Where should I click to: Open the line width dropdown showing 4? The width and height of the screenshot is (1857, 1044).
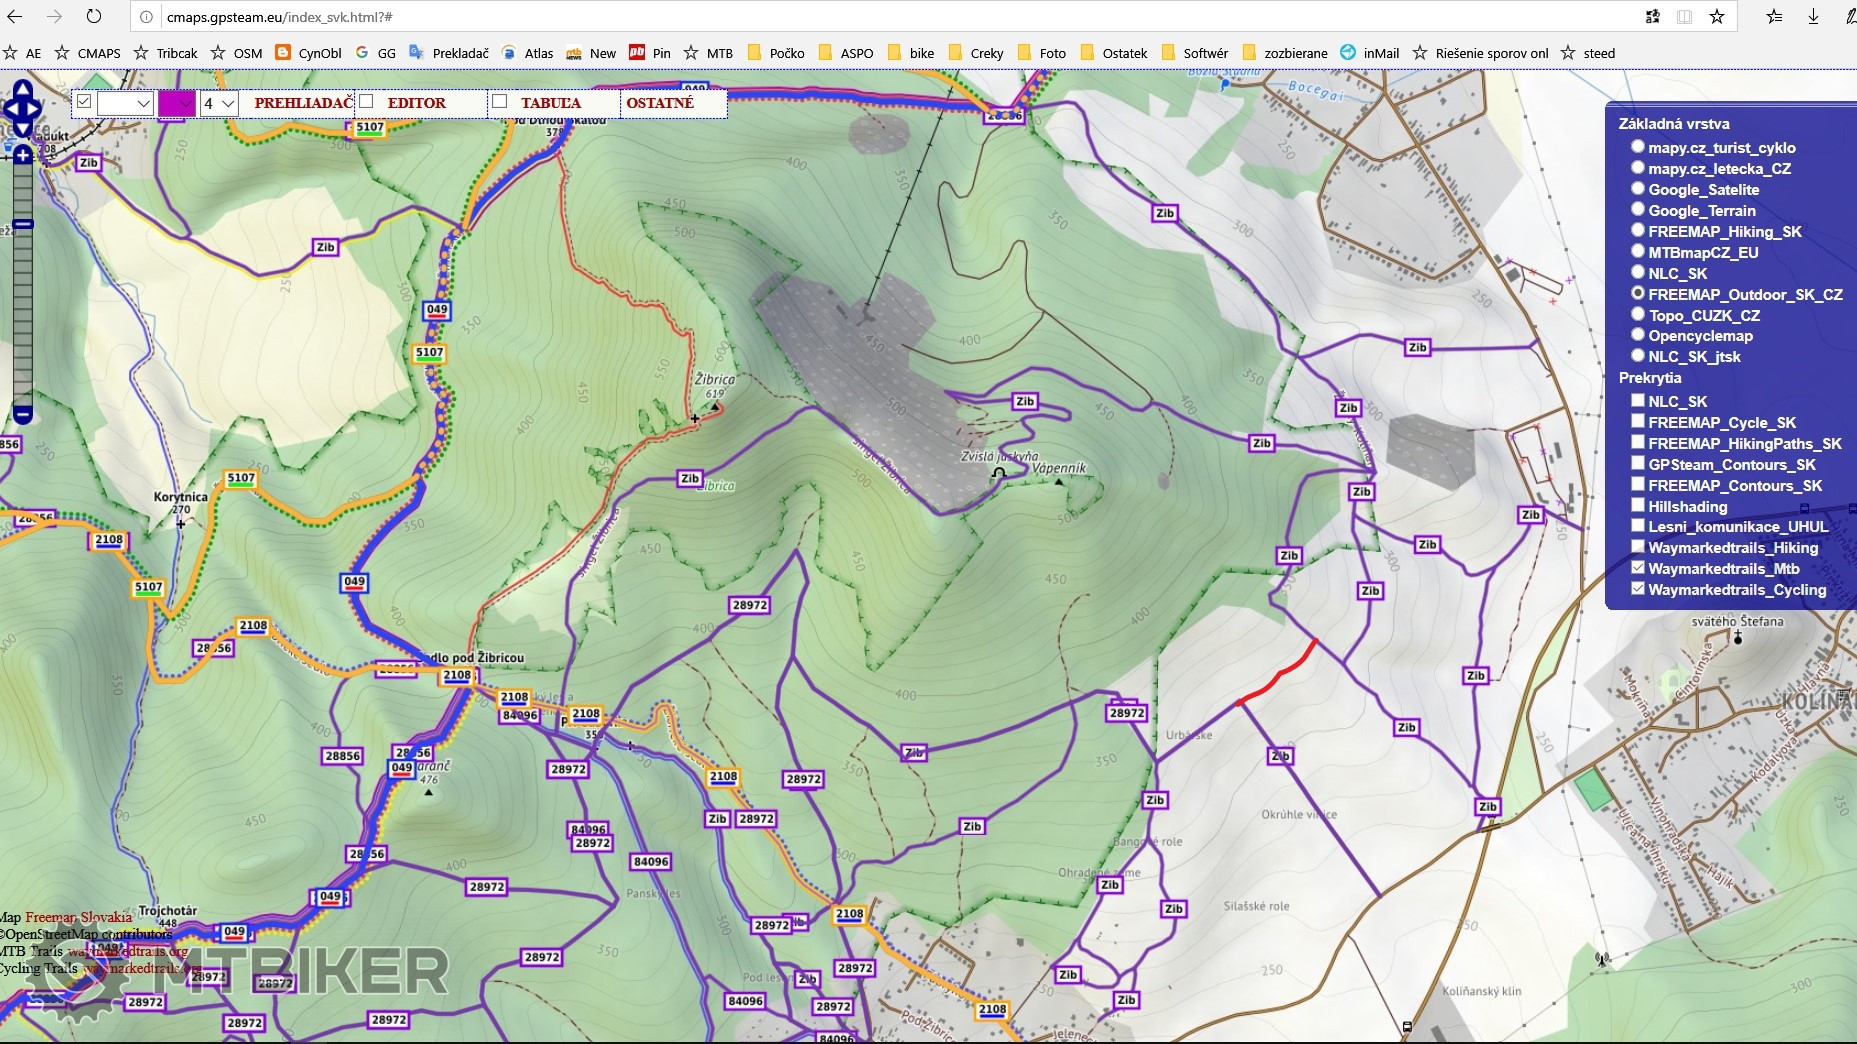pyautogui.click(x=219, y=103)
